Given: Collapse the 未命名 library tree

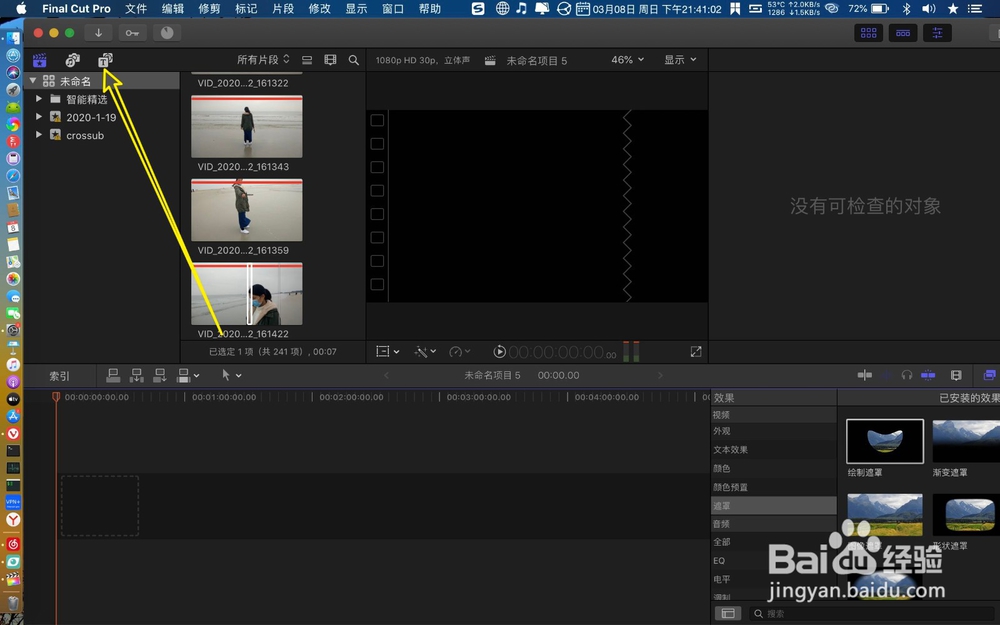Looking at the screenshot, I should click(x=33, y=81).
